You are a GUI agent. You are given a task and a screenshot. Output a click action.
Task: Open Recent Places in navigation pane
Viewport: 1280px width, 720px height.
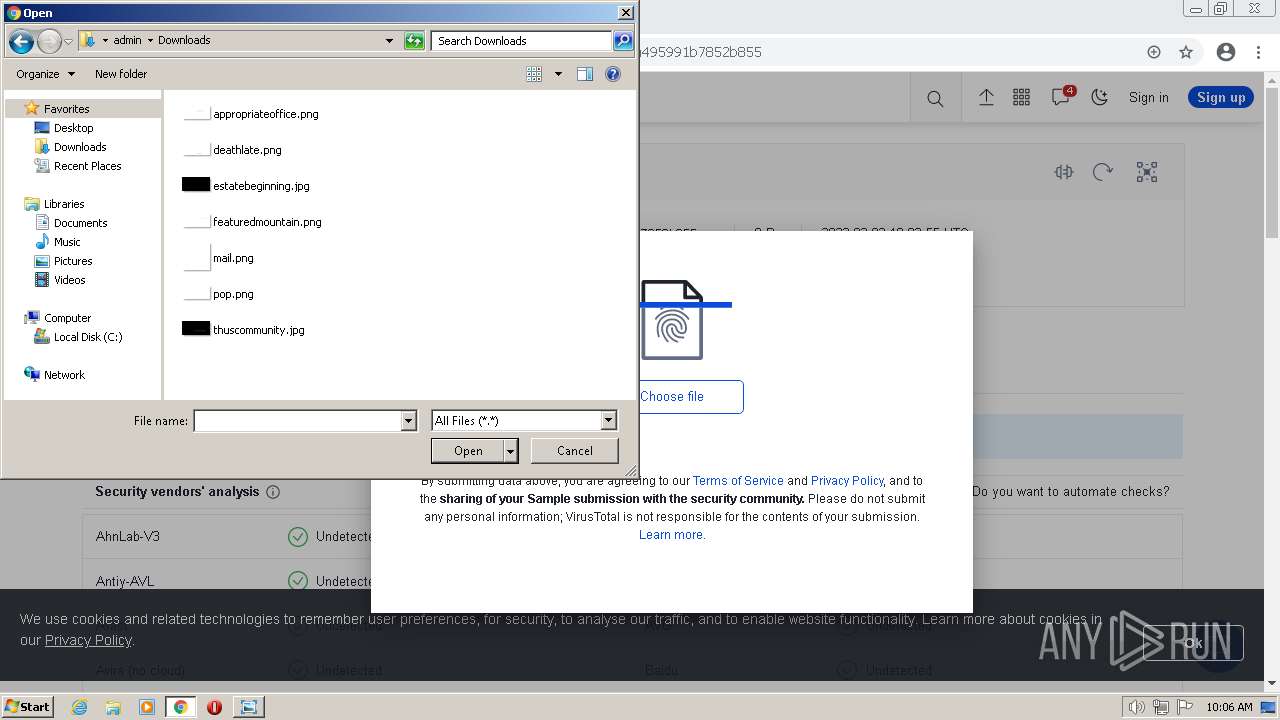point(87,166)
